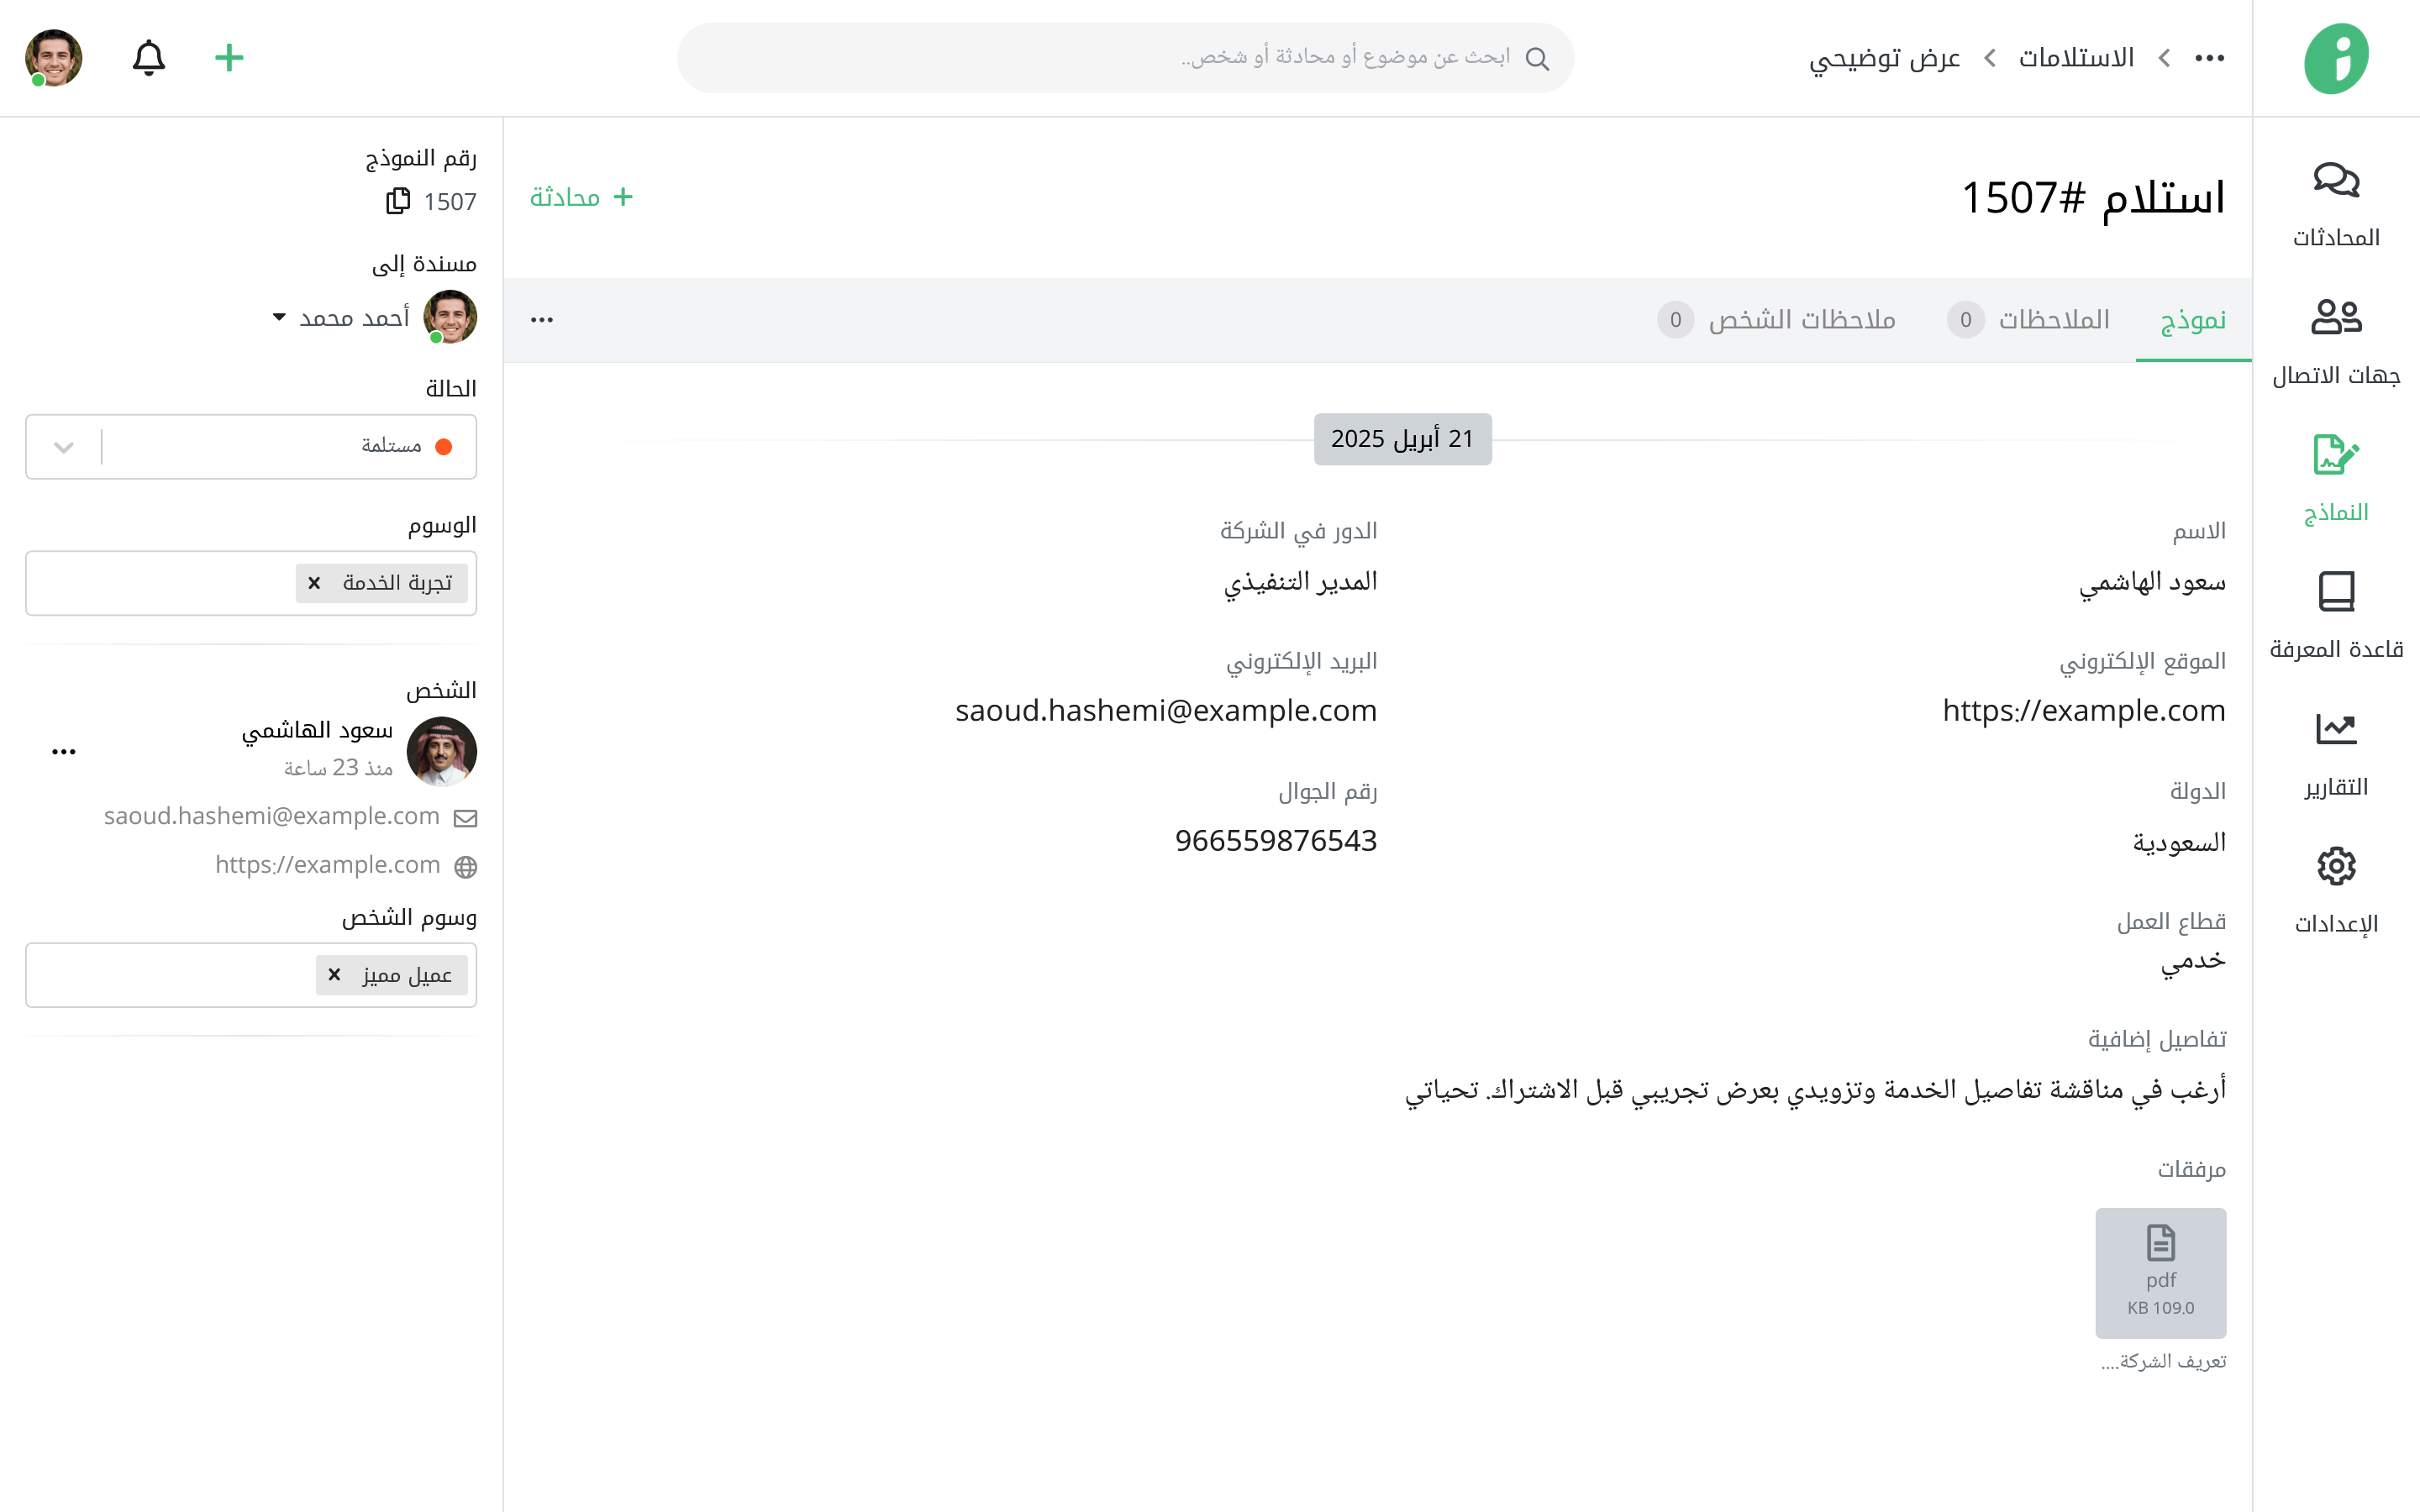
Task: Switch to the الملاحظات notes tab
Action: click(2052, 320)
